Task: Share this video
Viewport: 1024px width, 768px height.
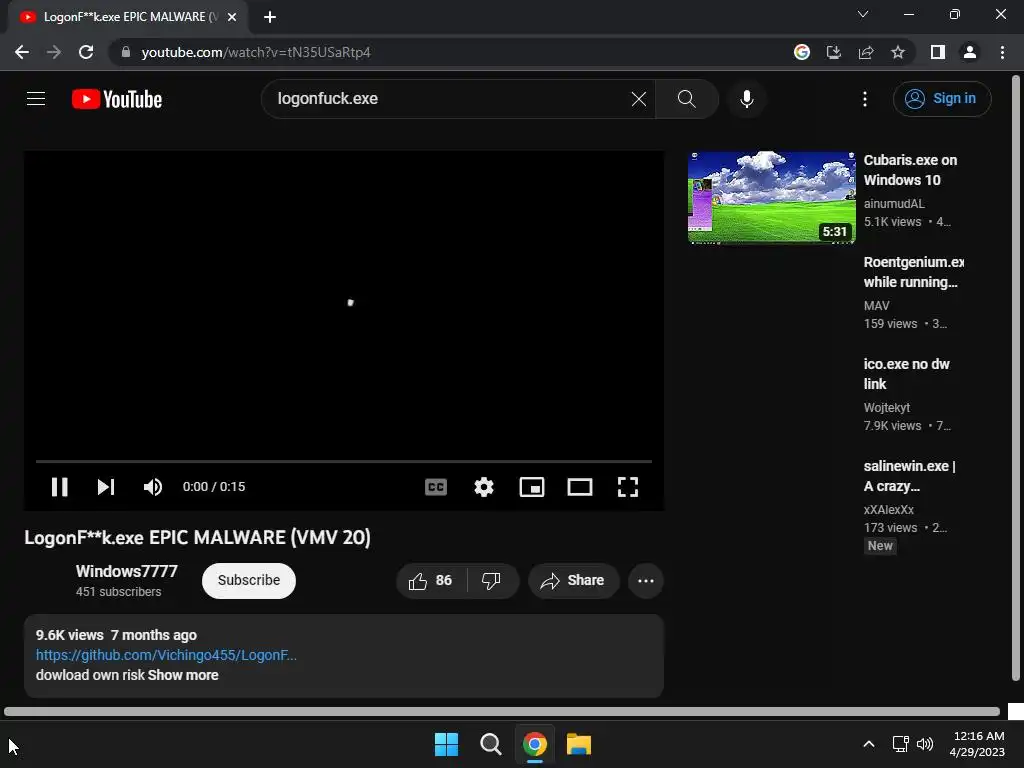Action: pyautogui.click(x=573, y=581)
